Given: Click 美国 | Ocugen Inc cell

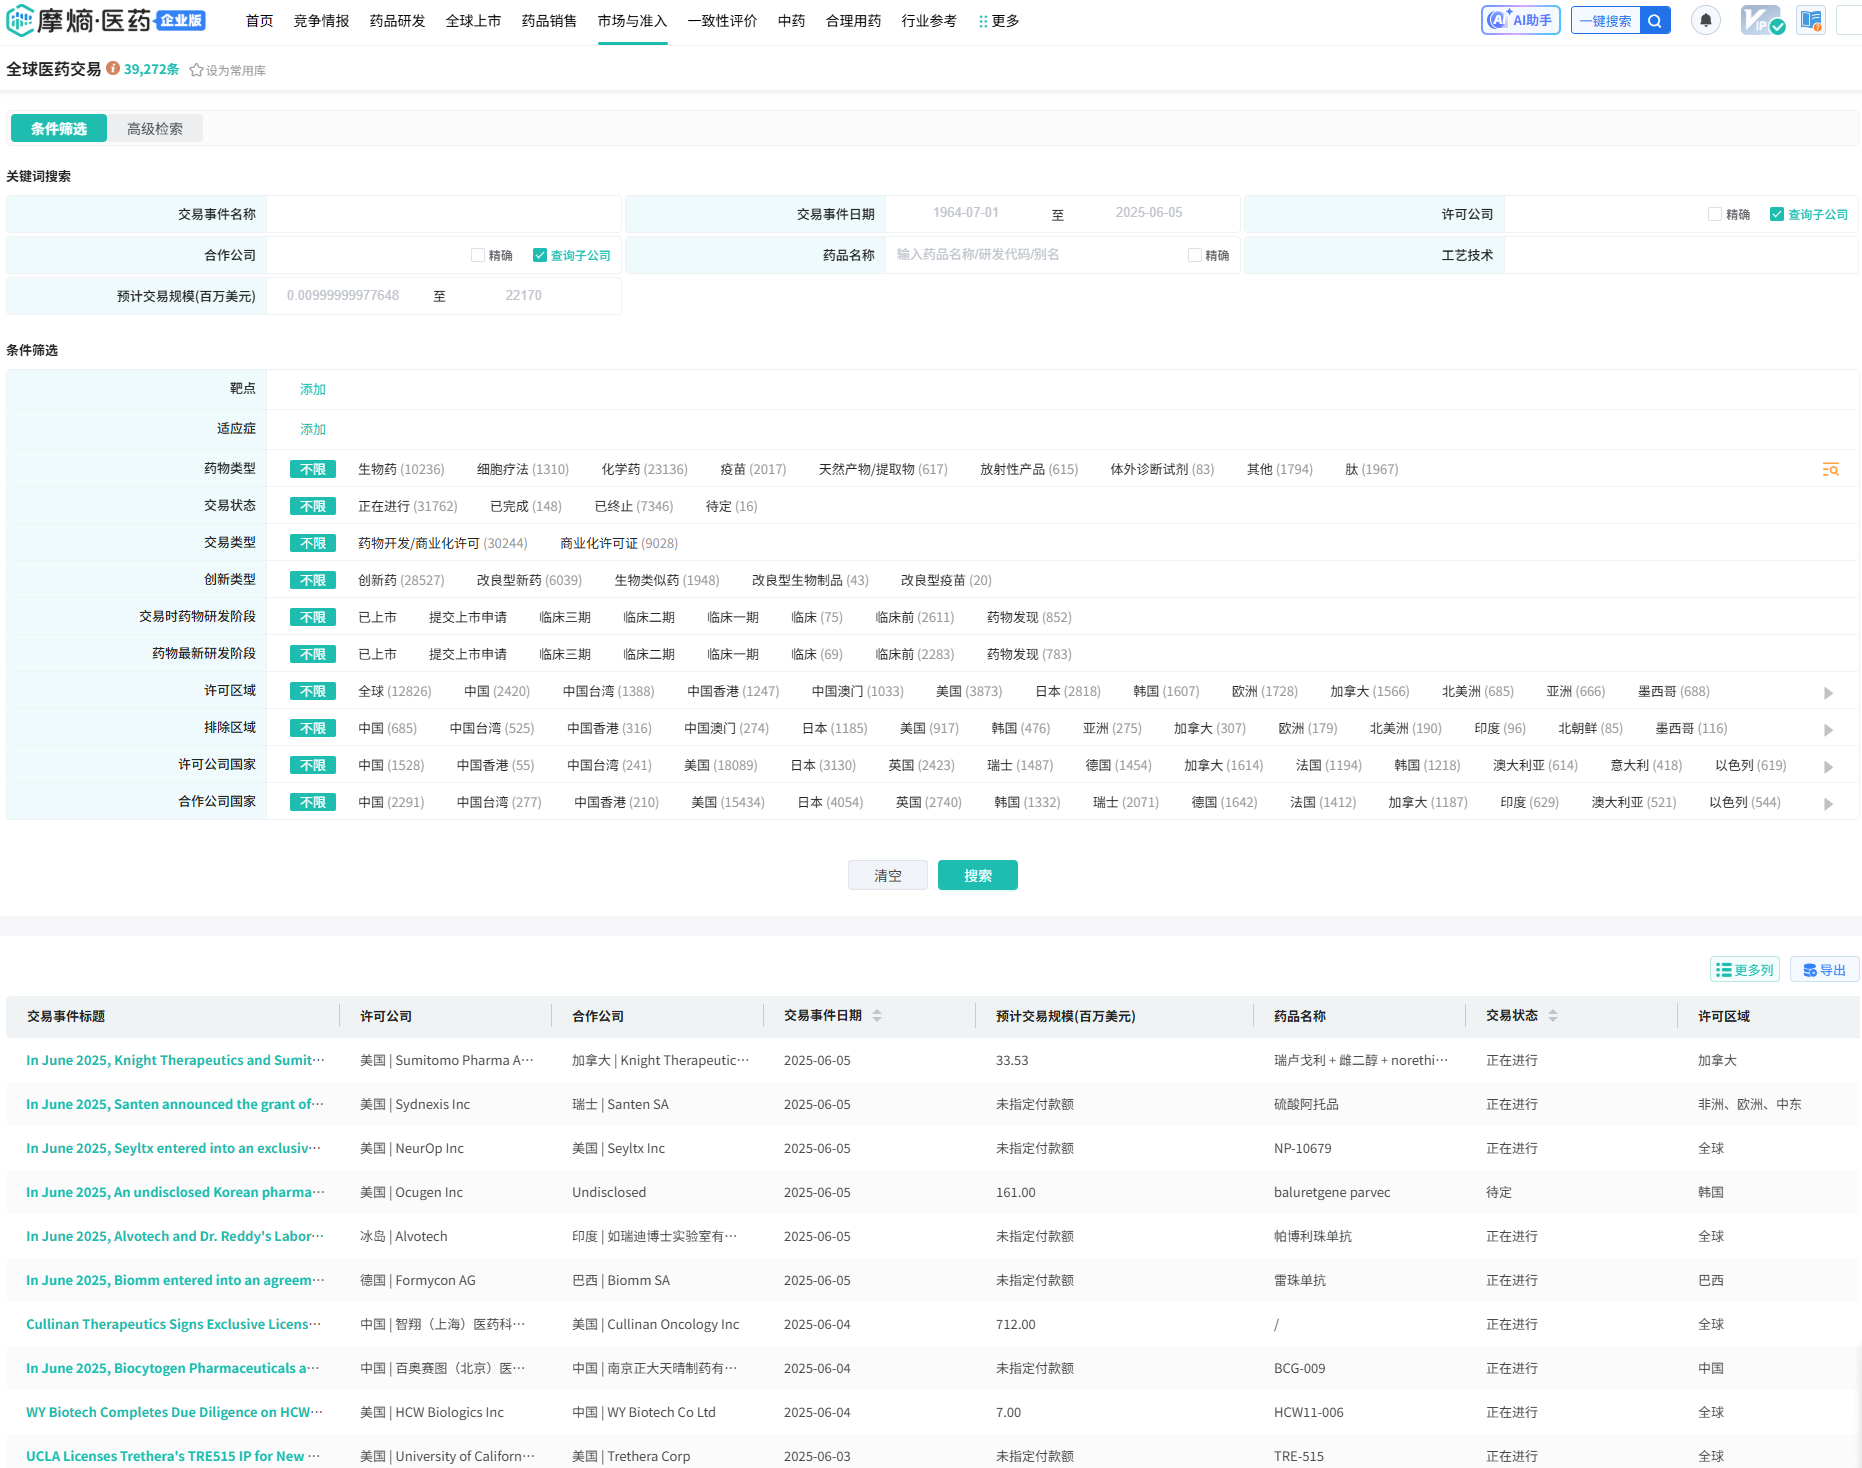Looking at the screenshot, I should click(411, 1192).
